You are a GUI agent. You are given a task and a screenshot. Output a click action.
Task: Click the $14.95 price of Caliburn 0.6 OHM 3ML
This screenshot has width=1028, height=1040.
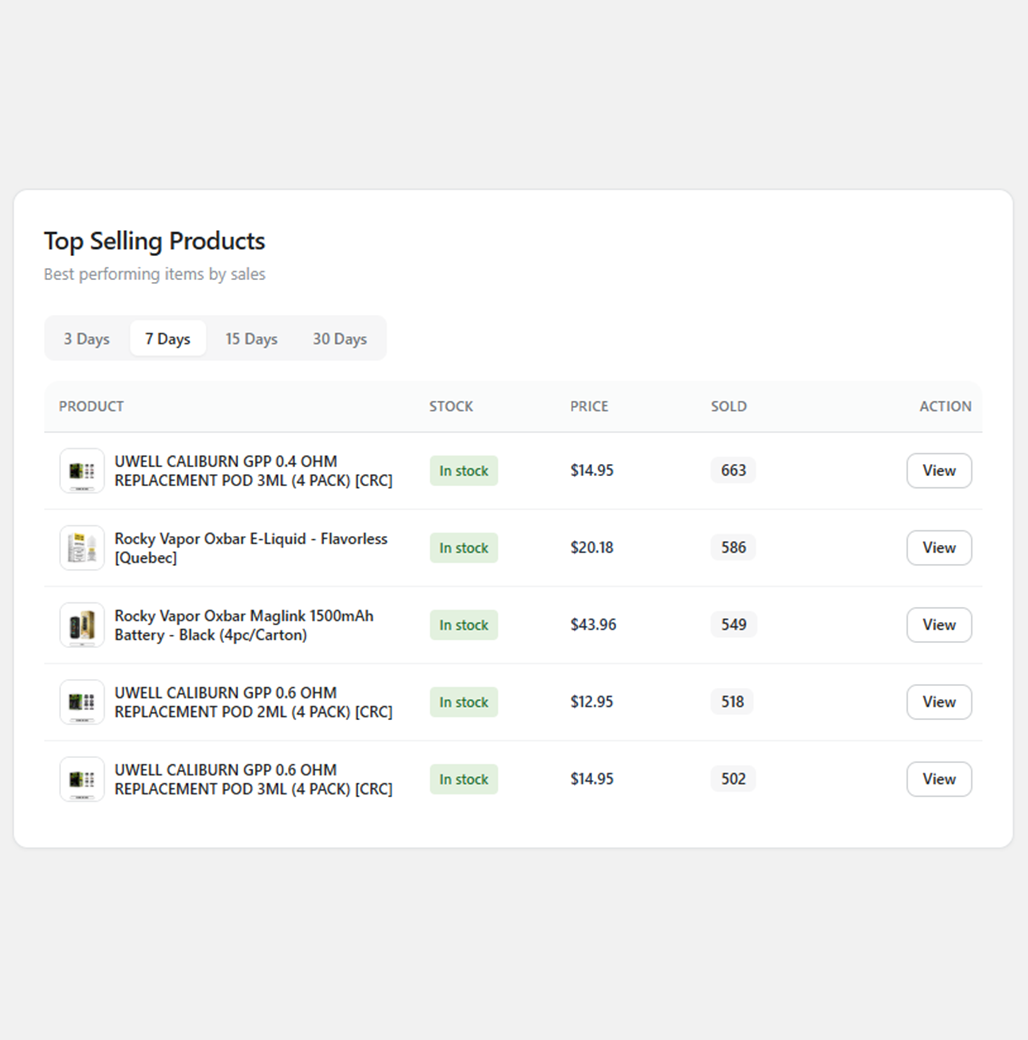click(592, 779)
